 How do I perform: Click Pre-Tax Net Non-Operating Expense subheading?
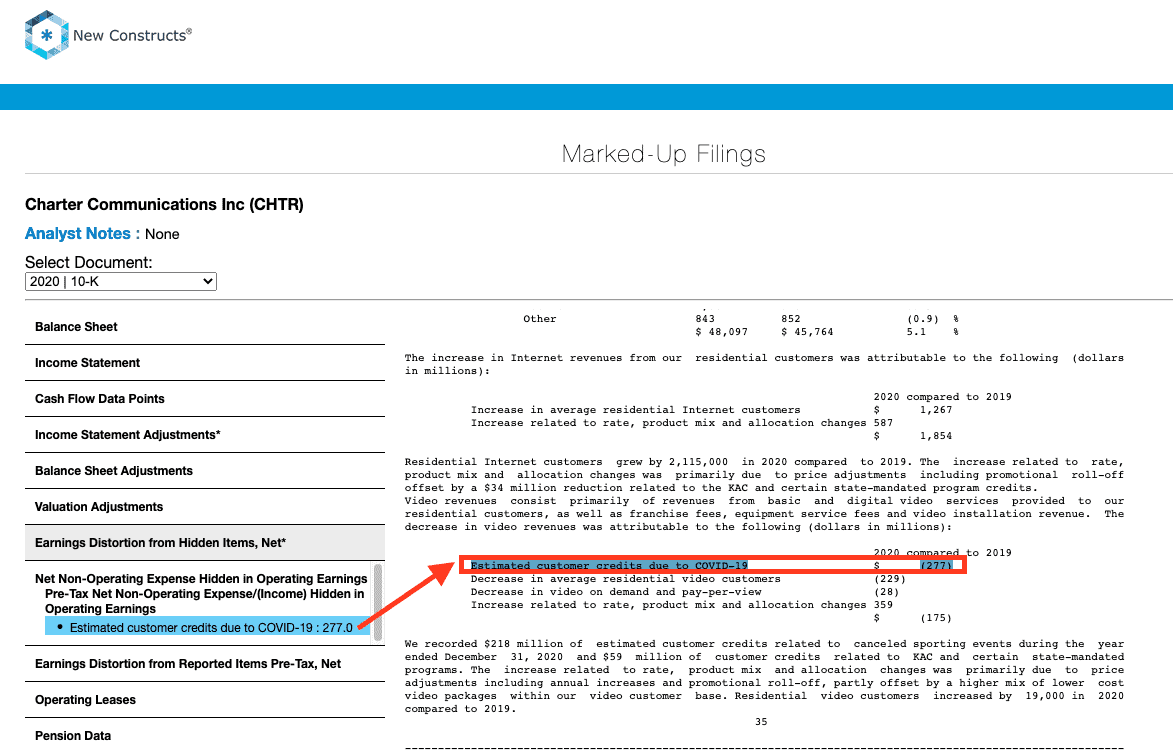tap(204, 601)
